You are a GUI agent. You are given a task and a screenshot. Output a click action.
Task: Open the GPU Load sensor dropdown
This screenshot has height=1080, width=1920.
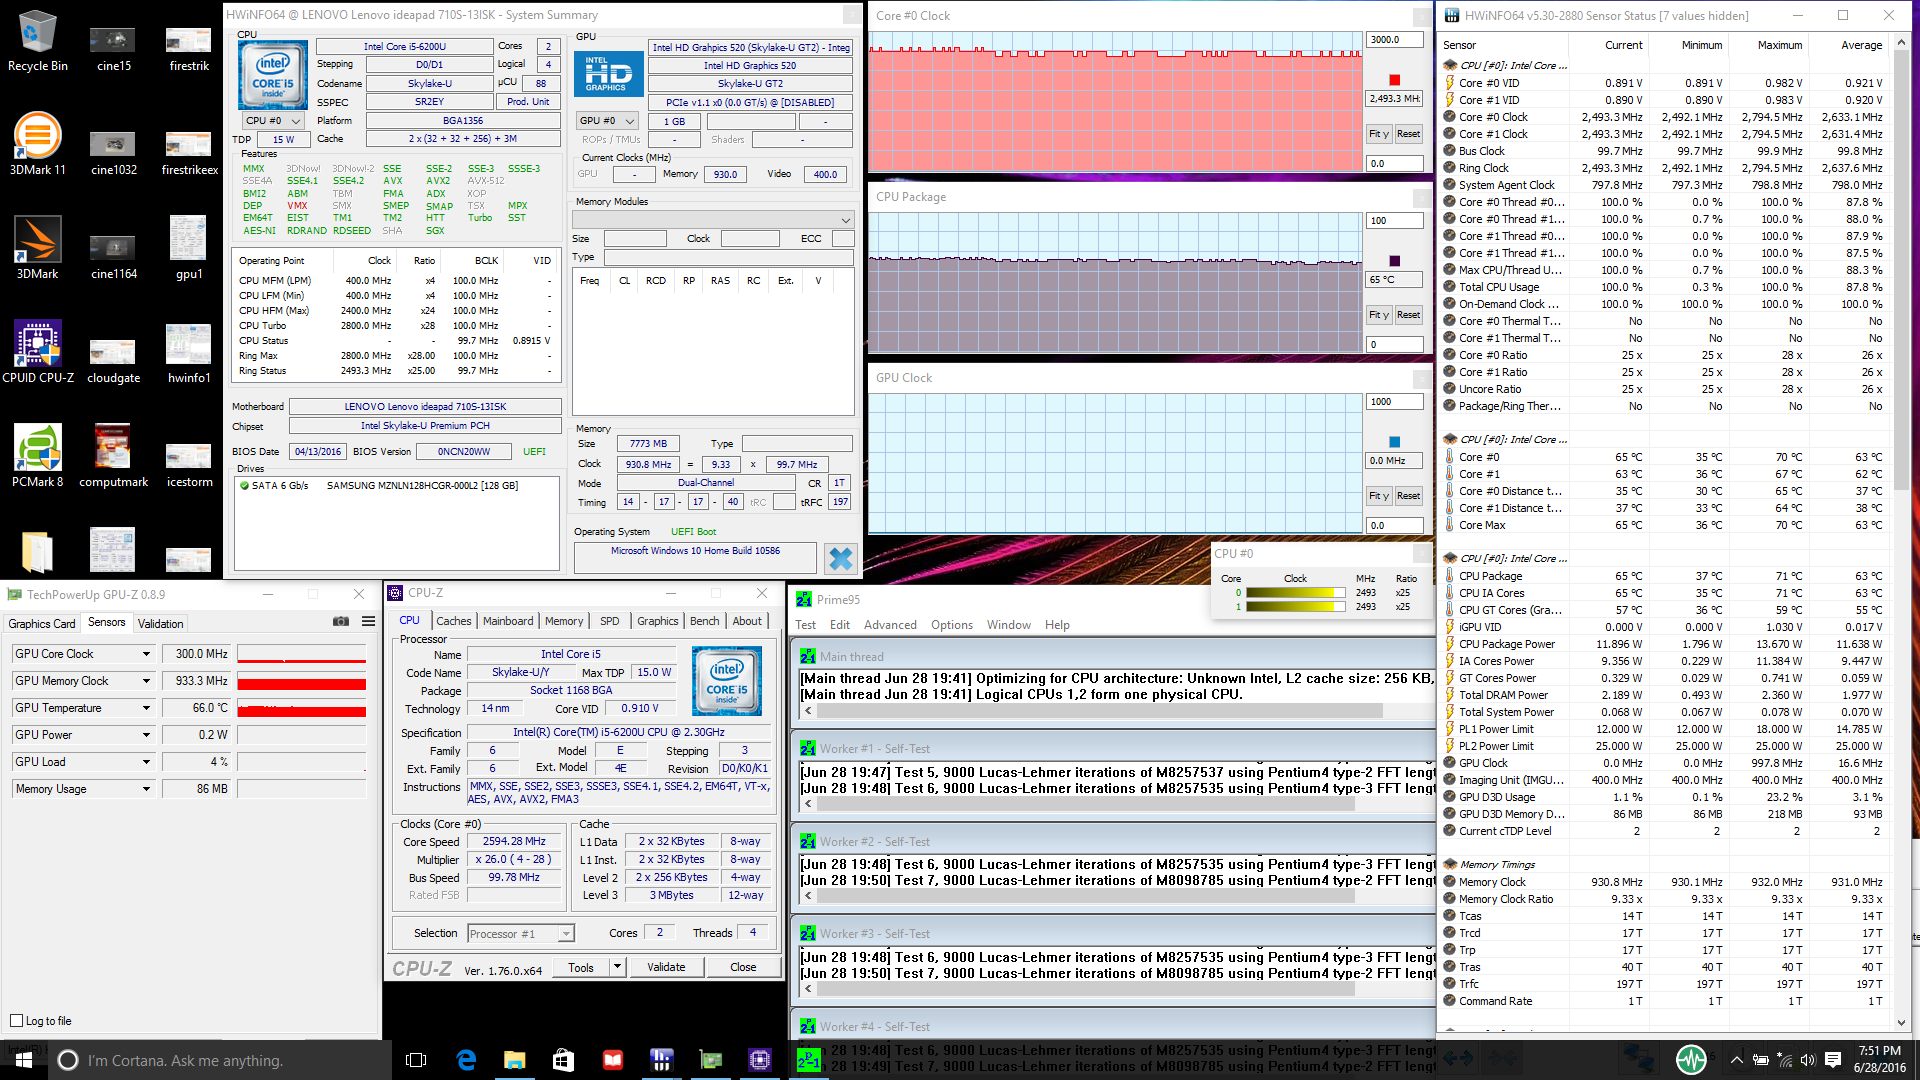146,762
